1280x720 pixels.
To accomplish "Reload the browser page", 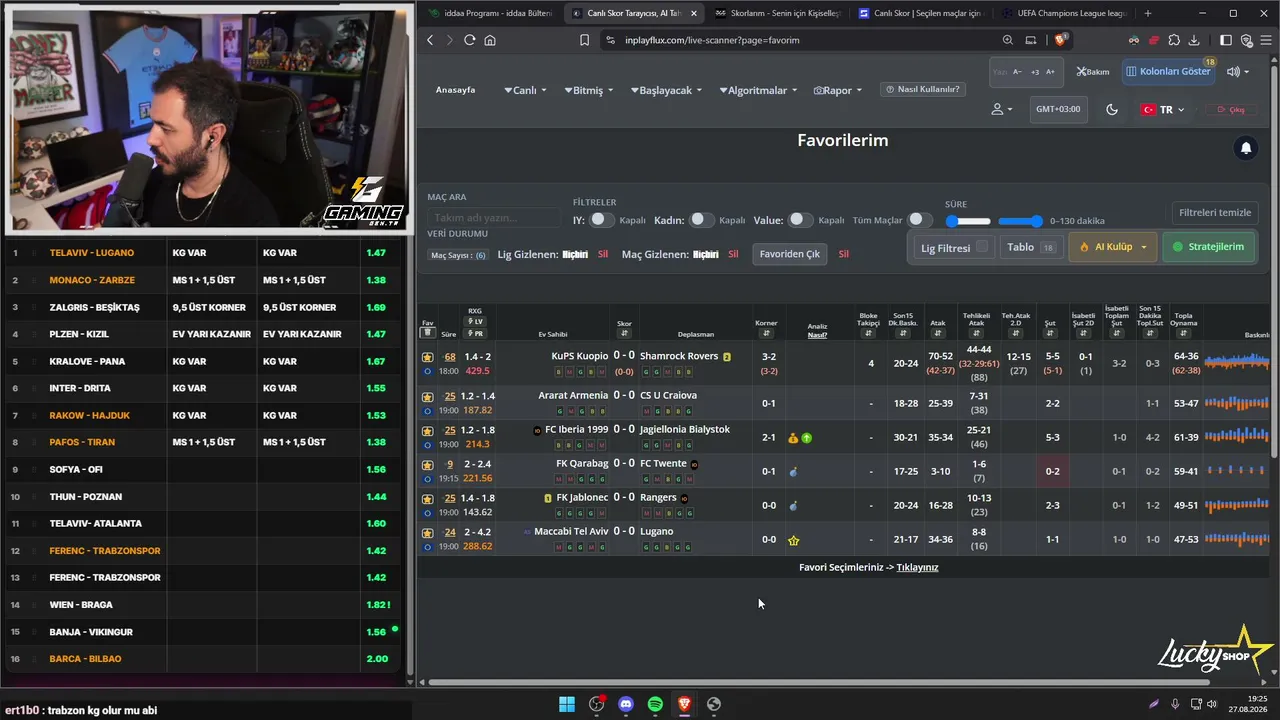I will [470, 40].
